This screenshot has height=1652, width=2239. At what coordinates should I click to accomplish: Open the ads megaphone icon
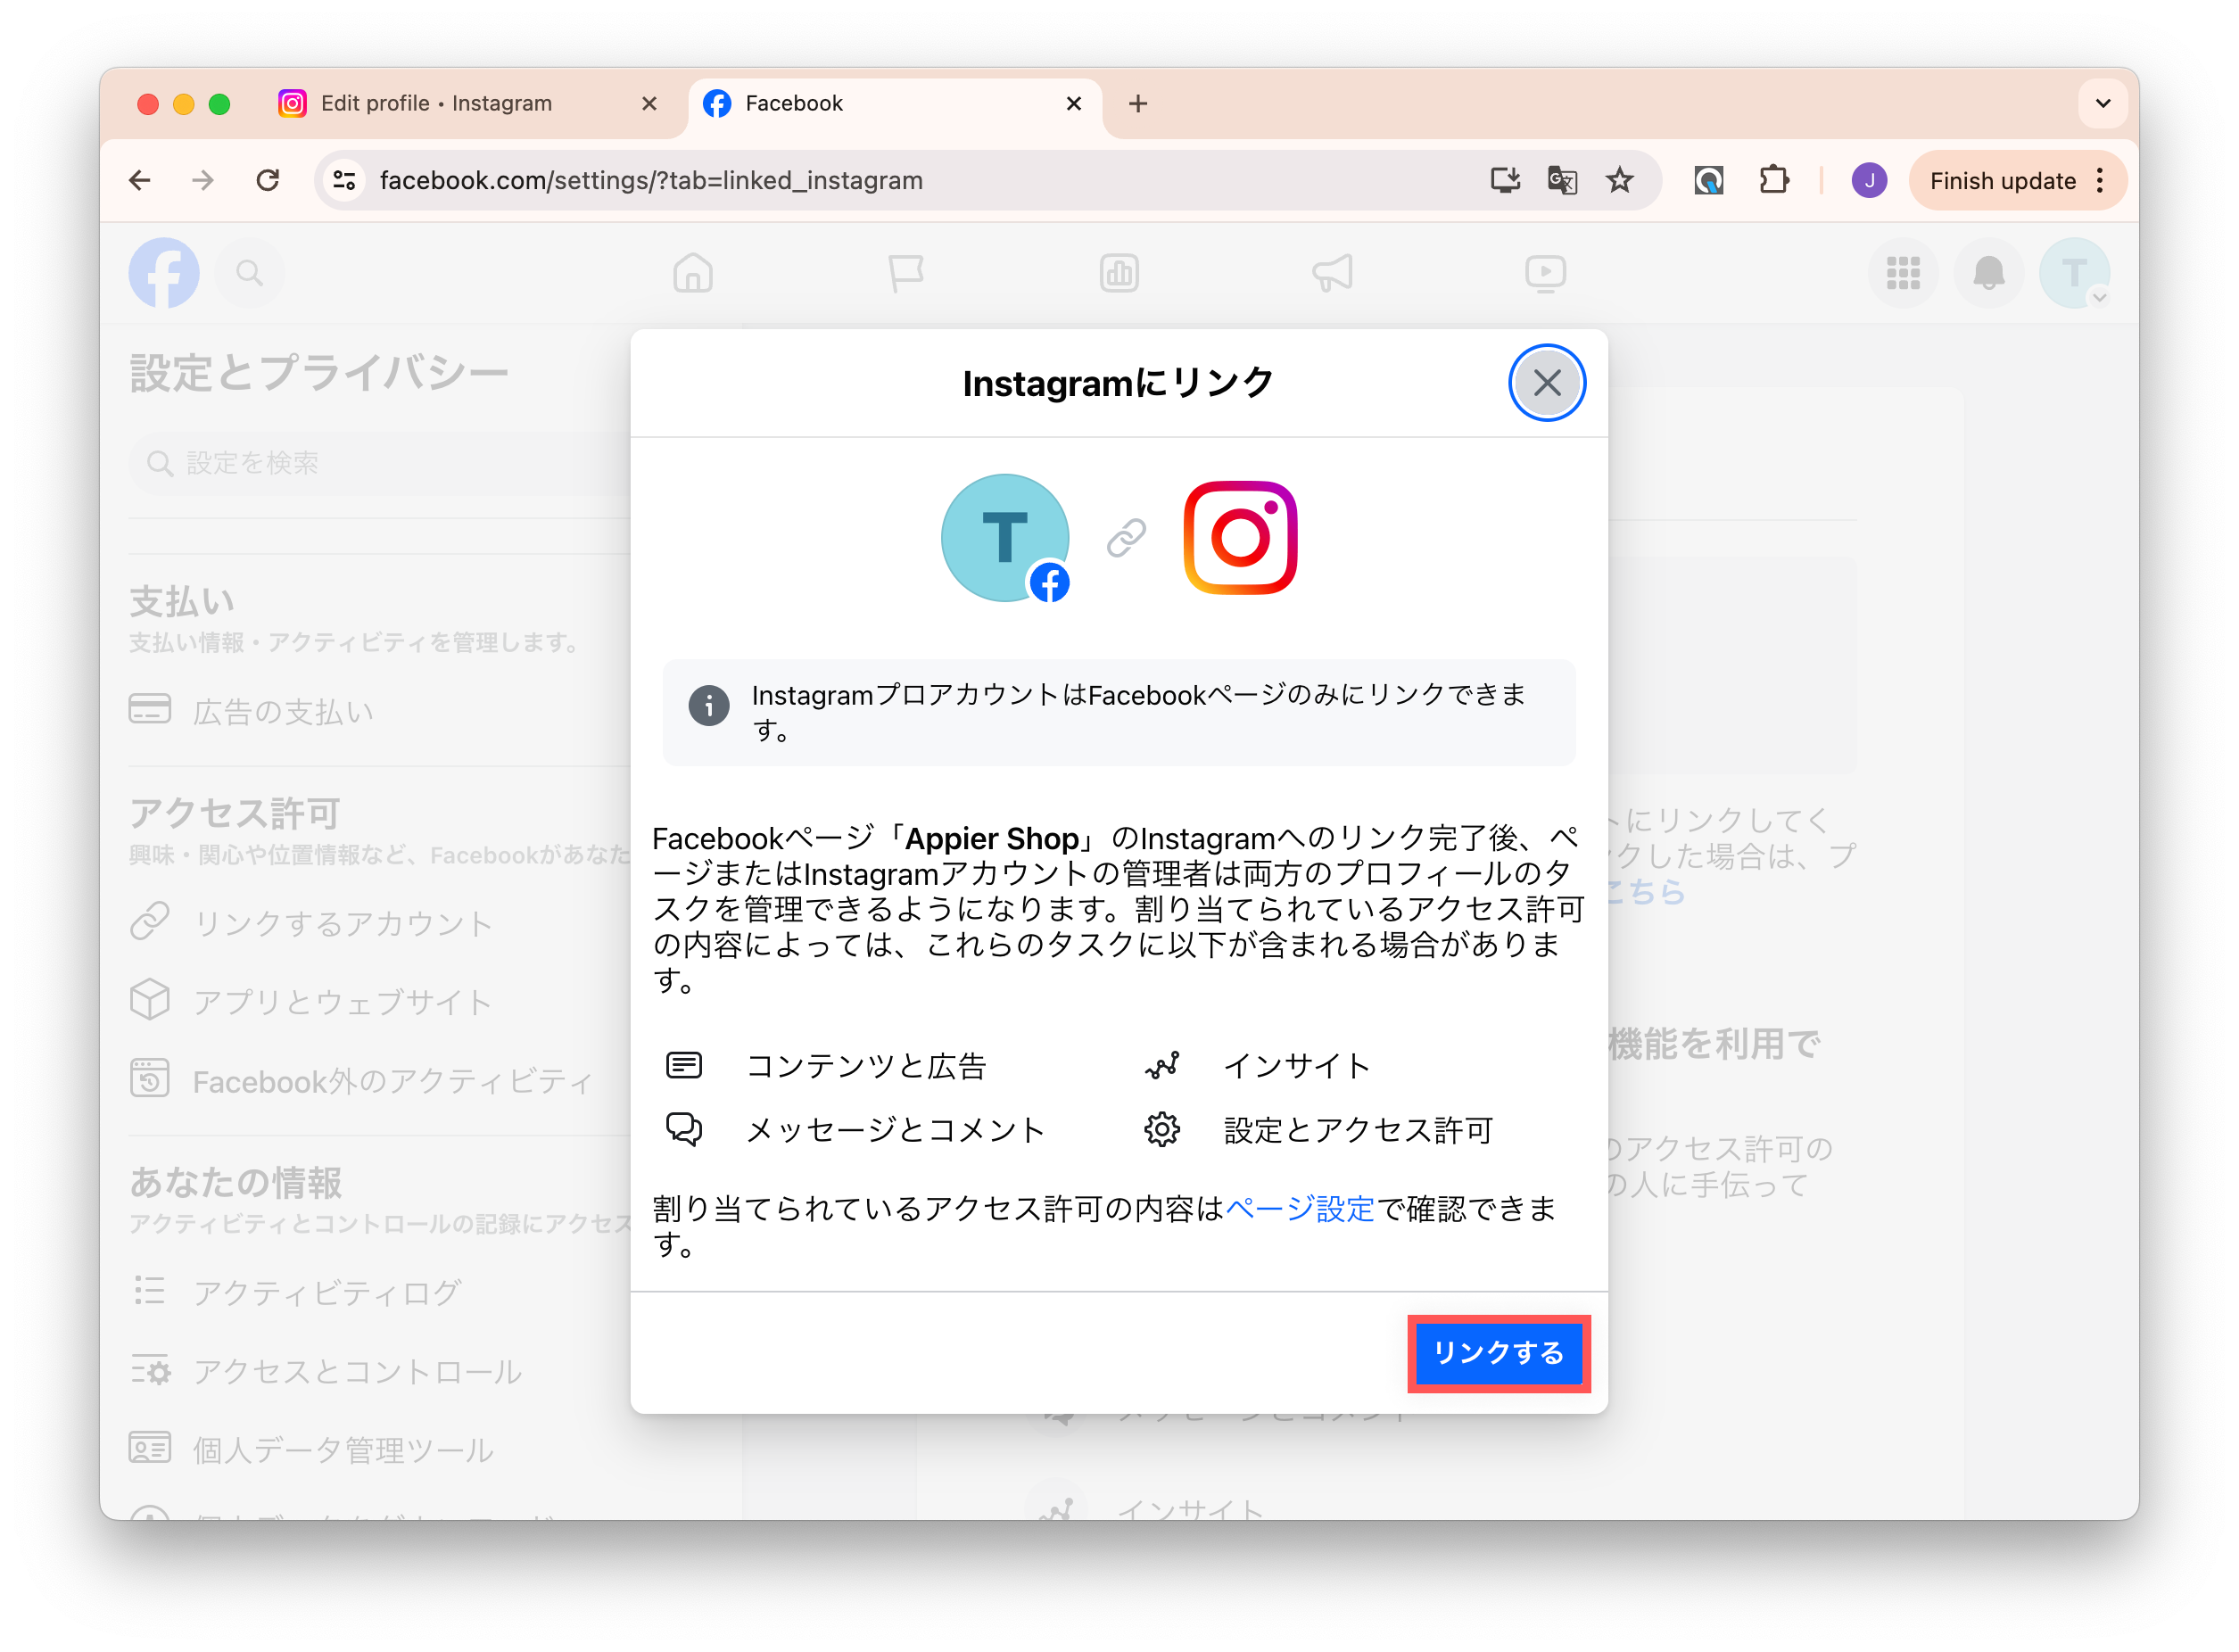pos(1332,272)
